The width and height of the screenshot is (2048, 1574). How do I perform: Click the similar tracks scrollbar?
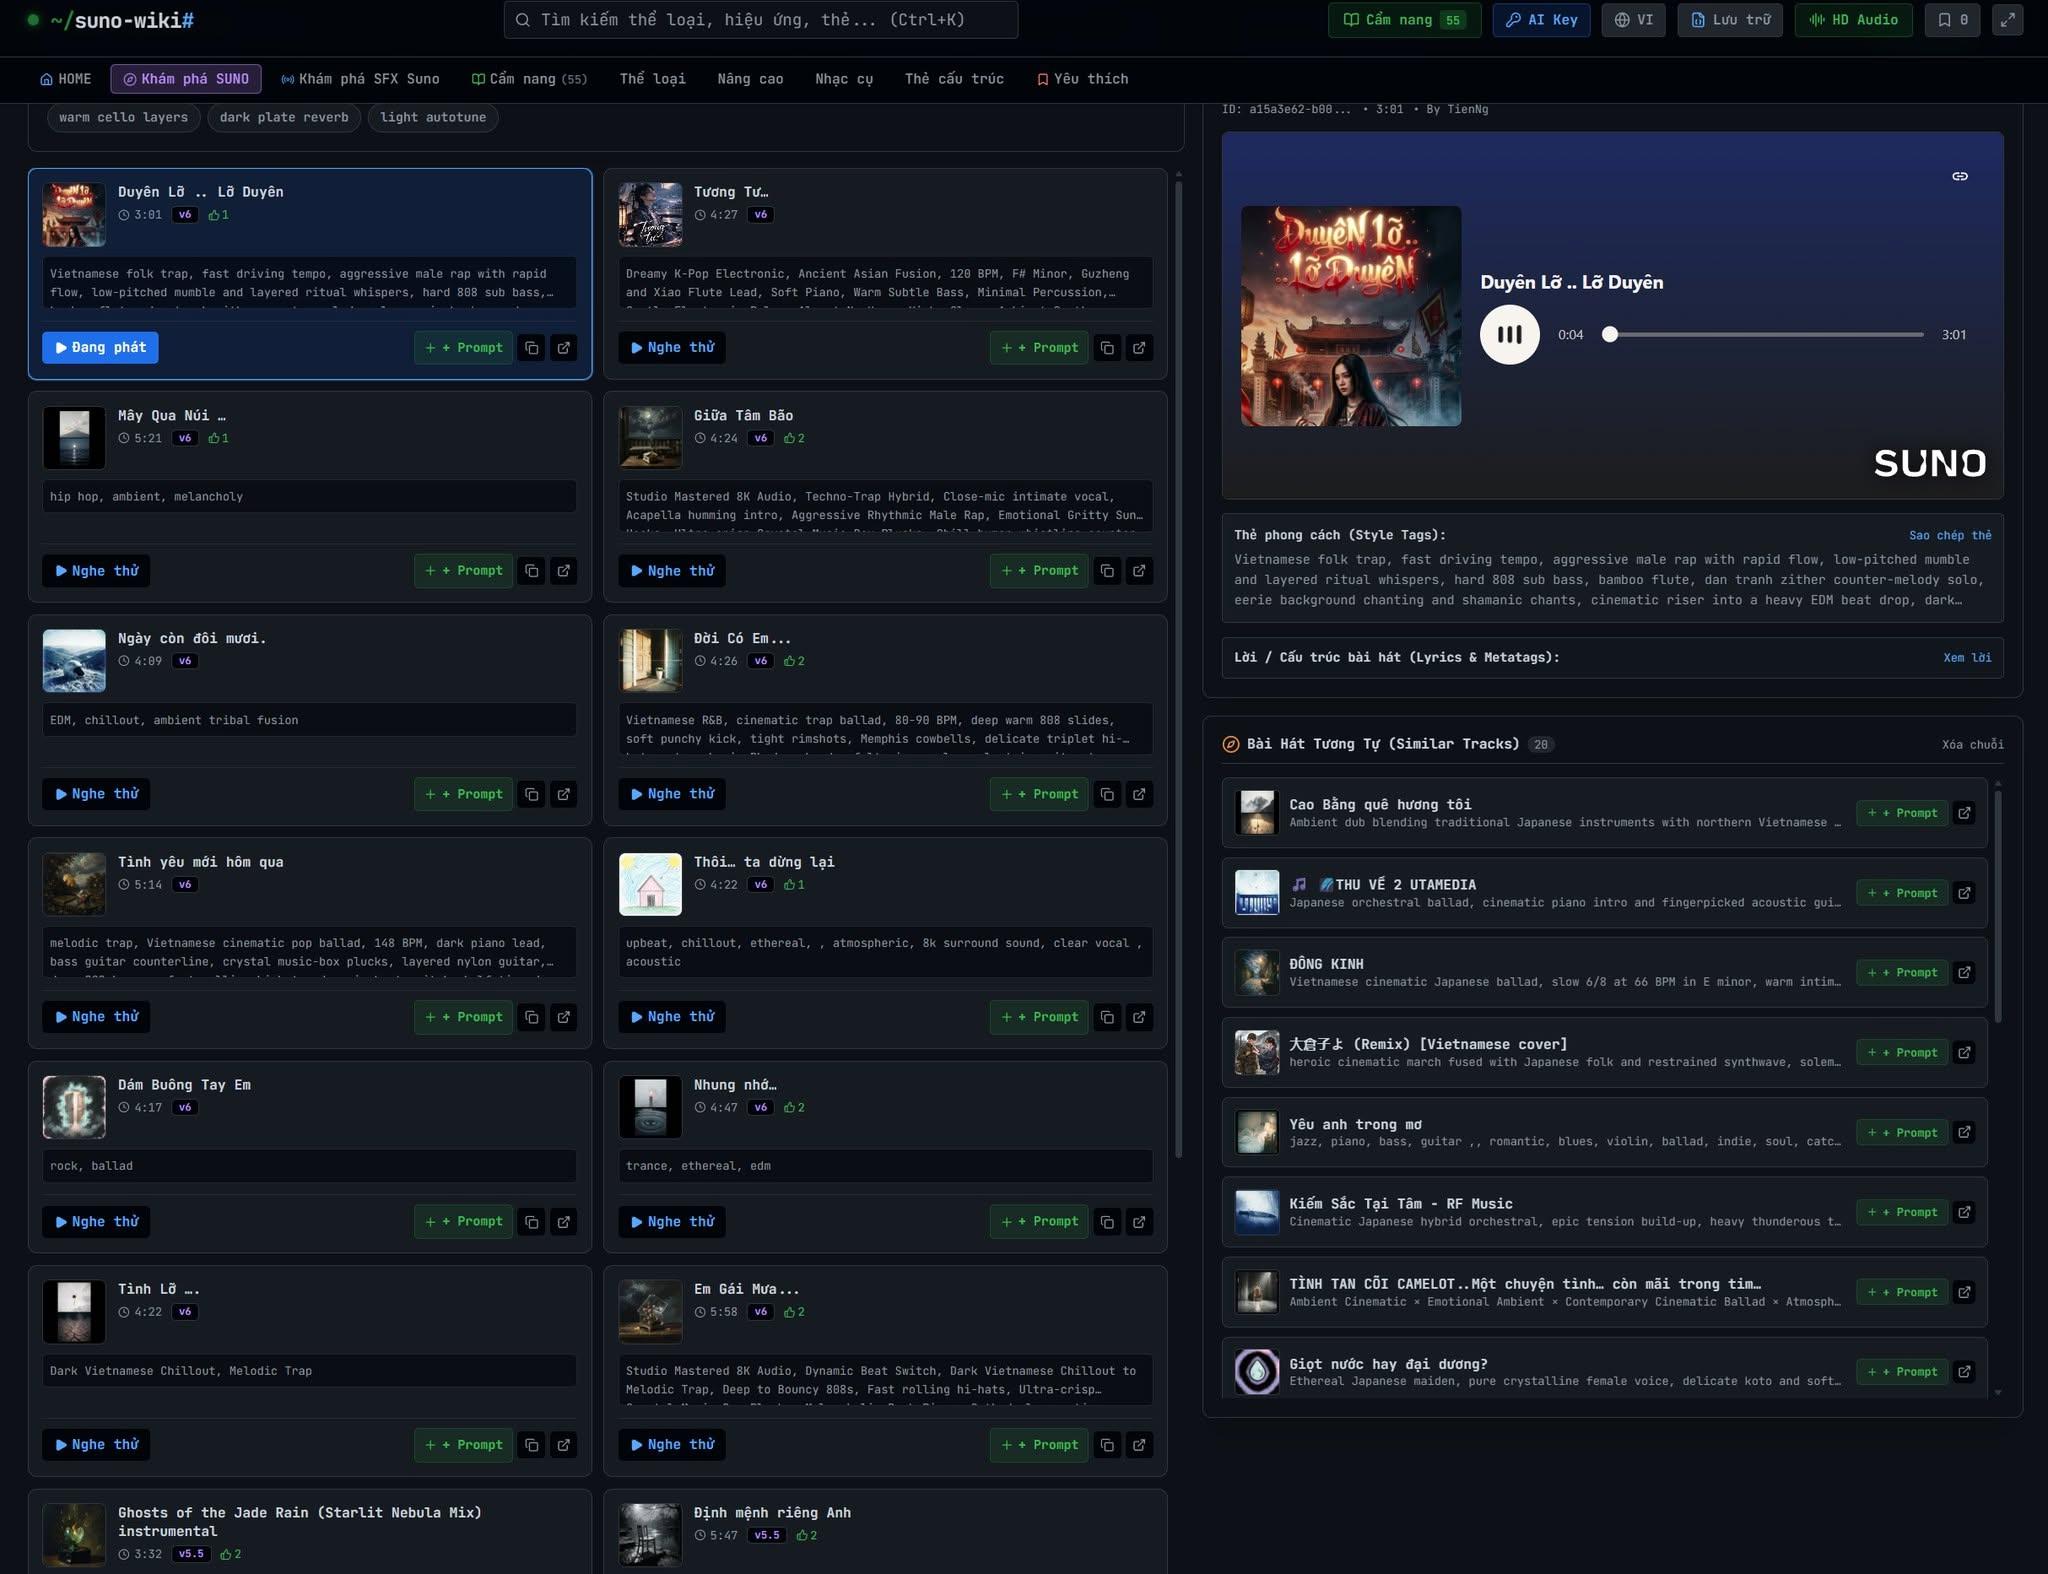pyautogui.click(x=1998, y=906)
